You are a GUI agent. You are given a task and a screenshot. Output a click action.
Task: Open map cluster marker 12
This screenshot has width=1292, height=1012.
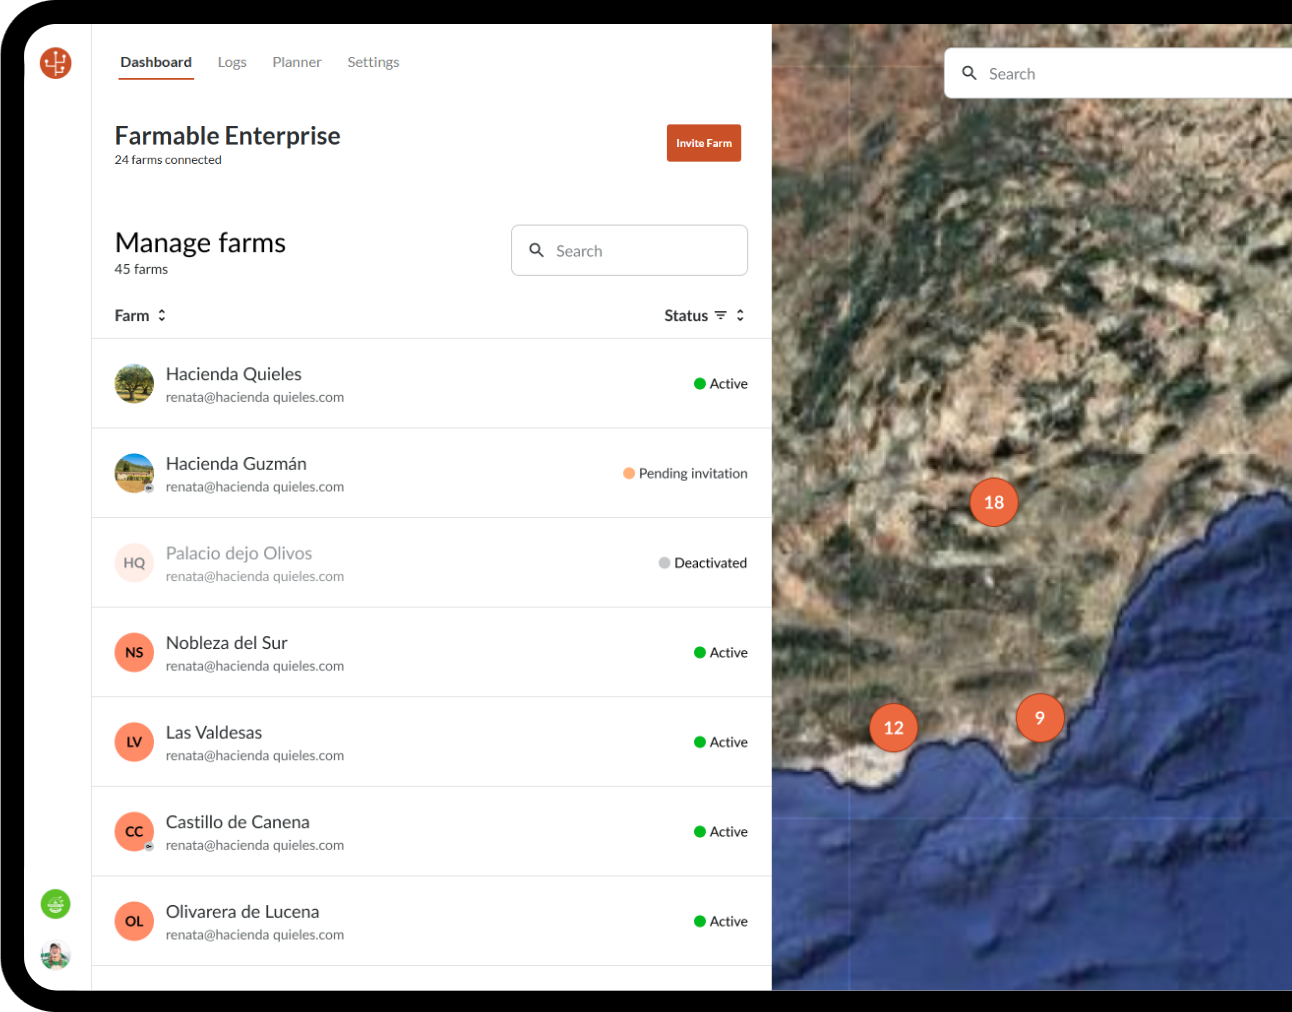pos(894,728)
